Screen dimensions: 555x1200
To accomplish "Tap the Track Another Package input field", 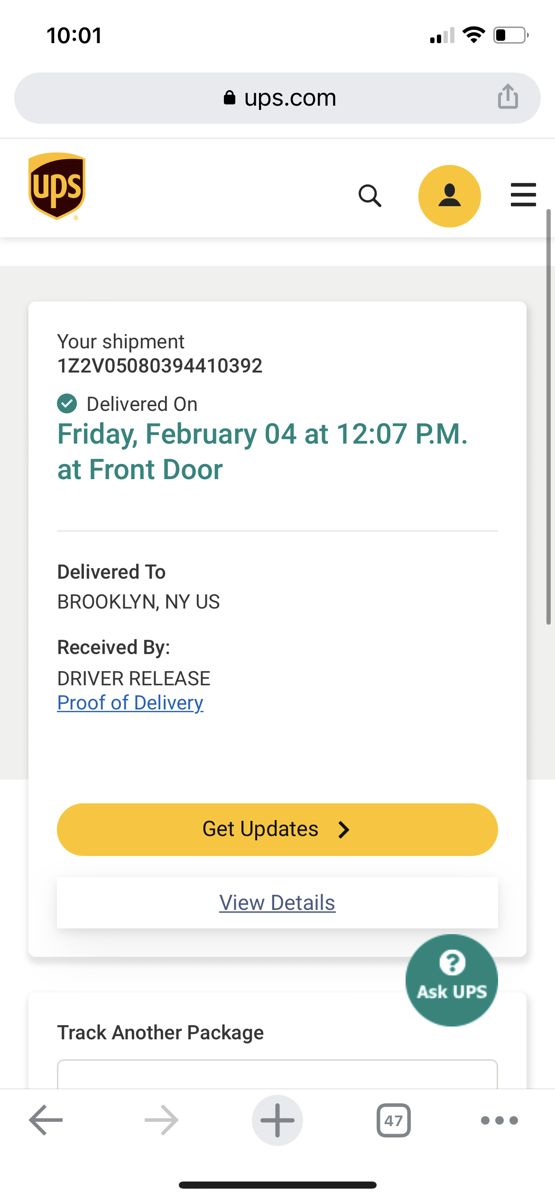I will point(277,1075).
